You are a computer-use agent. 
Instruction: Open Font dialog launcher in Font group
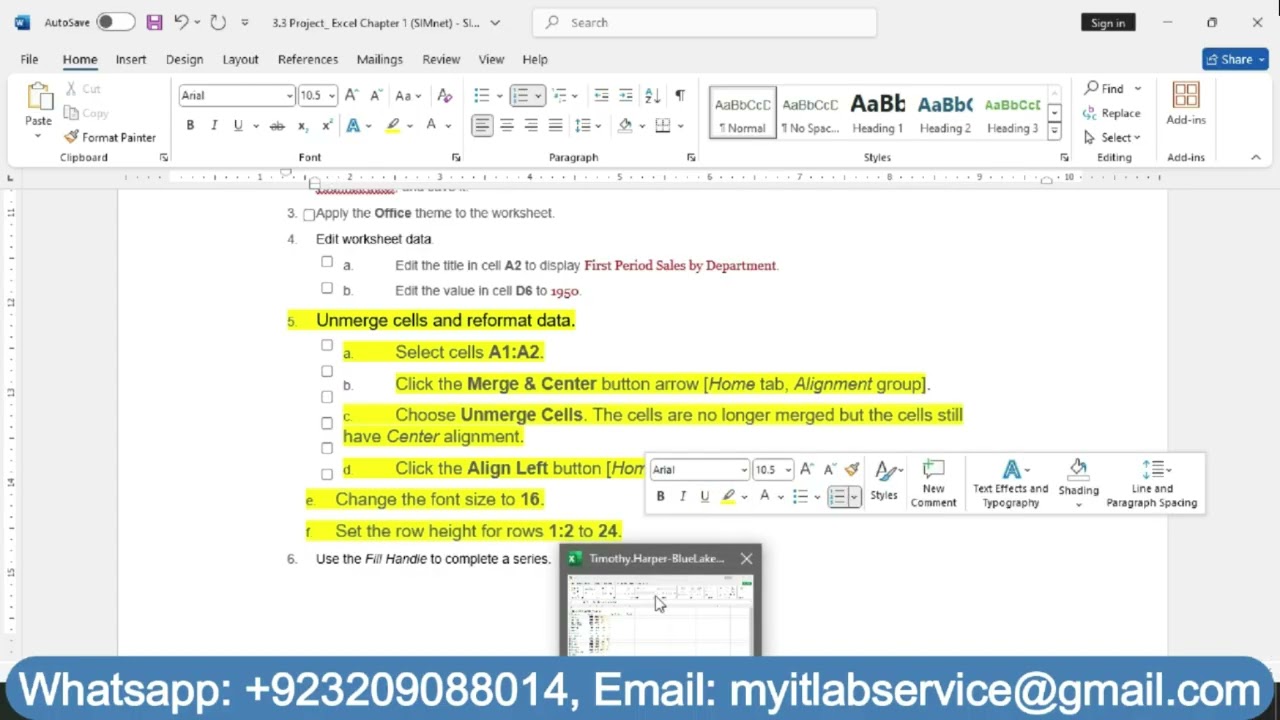pos(456,158)
